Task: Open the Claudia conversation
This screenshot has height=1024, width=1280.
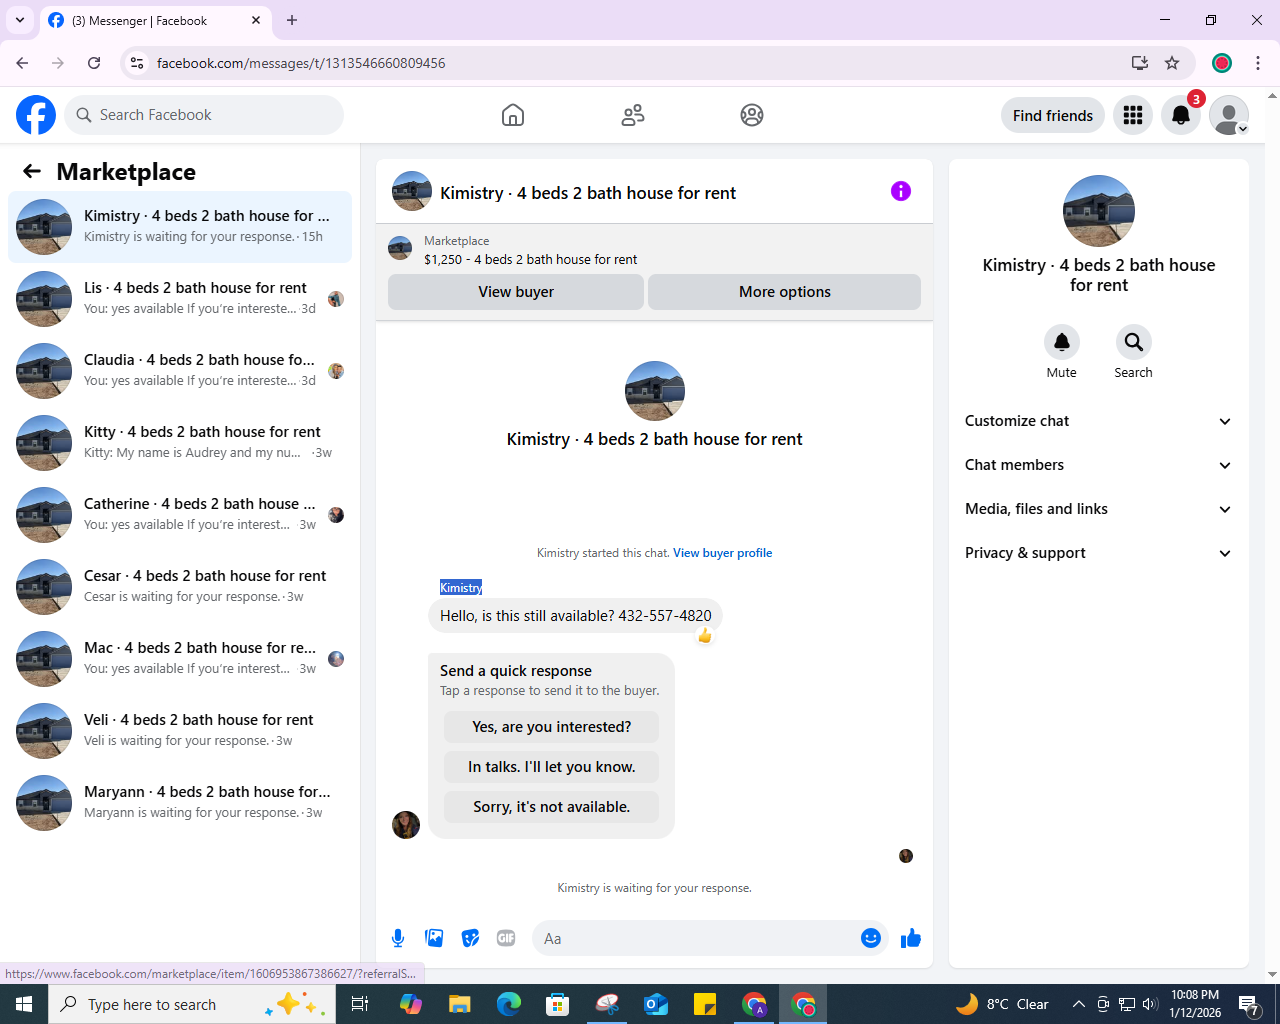Action: tap(180, 371)
